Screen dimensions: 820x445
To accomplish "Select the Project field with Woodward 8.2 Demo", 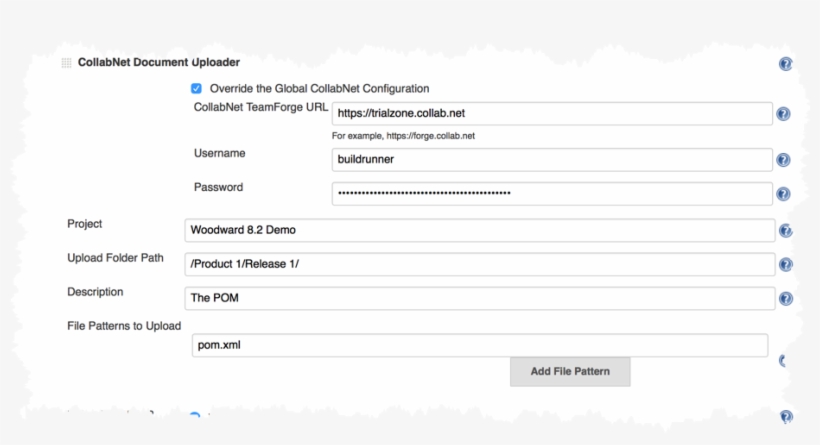I will 480,230.
